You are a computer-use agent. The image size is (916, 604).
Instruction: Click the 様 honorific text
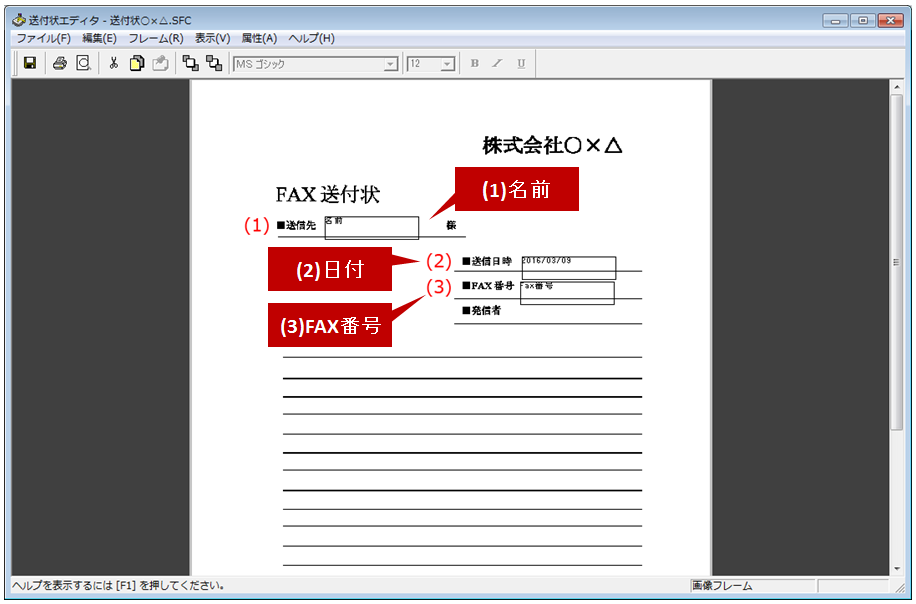[x=451, y=225]
